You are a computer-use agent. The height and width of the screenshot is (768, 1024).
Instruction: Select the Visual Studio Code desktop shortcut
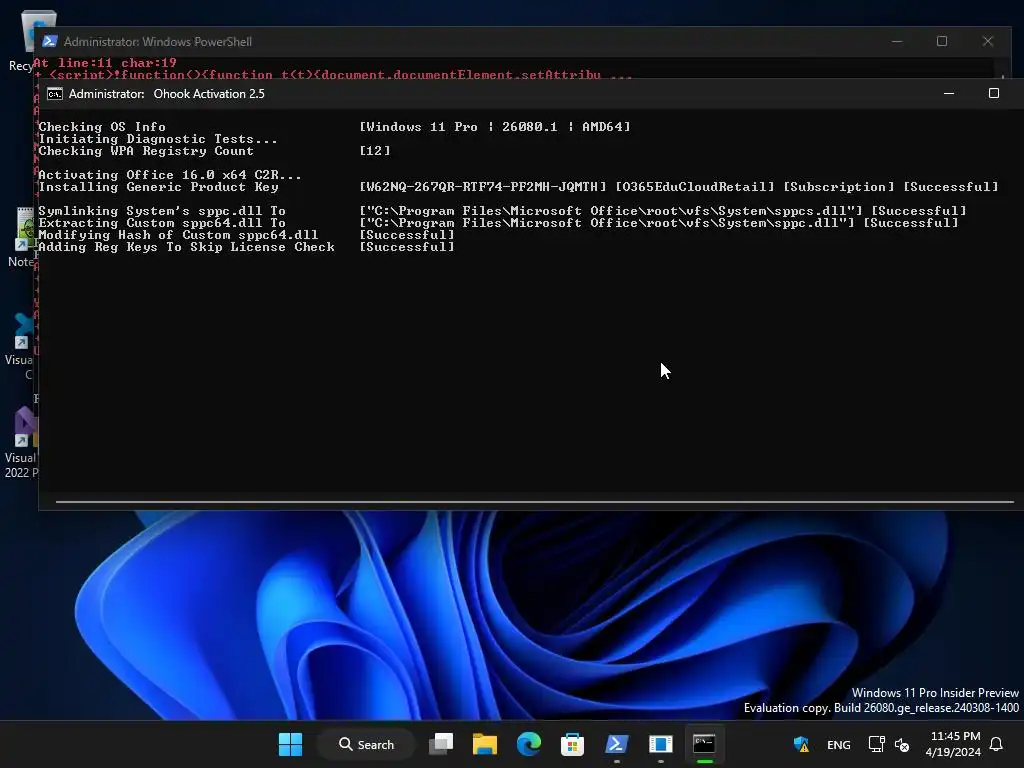point(20,346)
